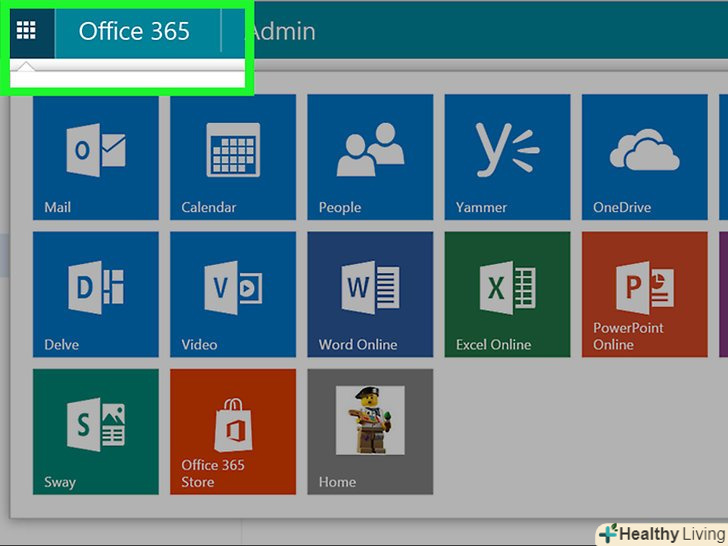Launch the Delve tile

tap(96, 294)
